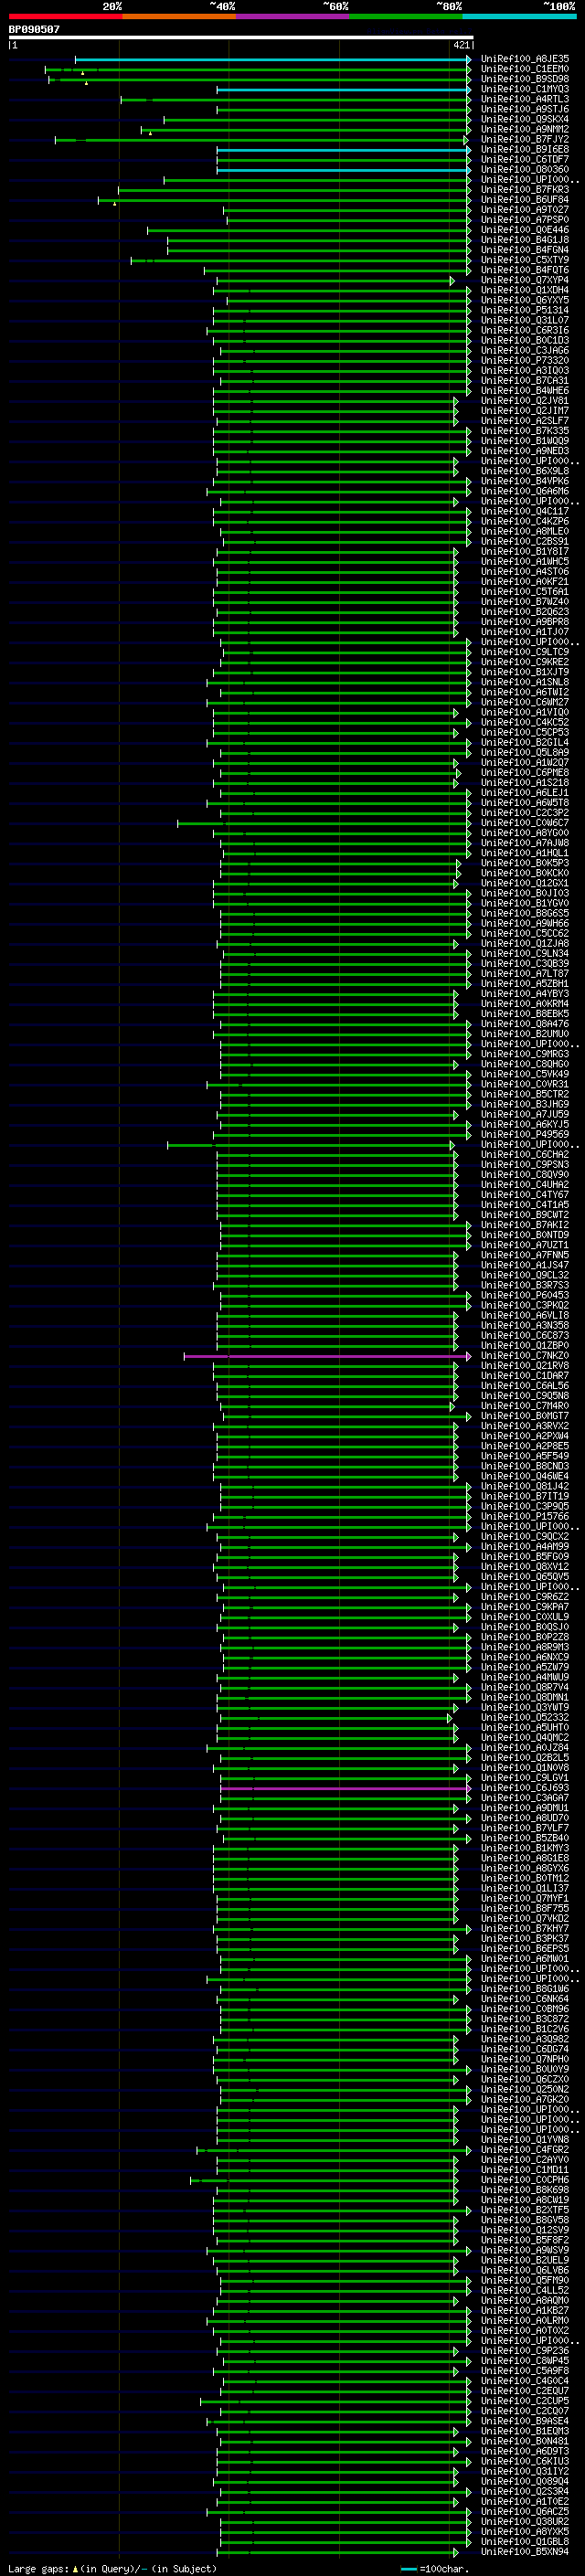The image size is (585, 2576).
Task: Select the UniRef100_Q6YXY5 label
Action: (525, 300)
